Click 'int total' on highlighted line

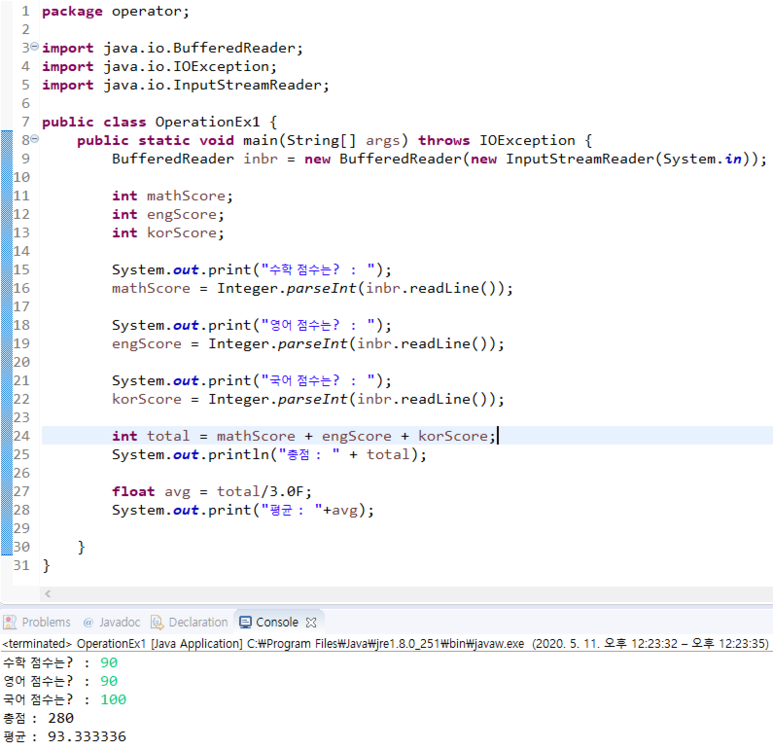point(150,436)
